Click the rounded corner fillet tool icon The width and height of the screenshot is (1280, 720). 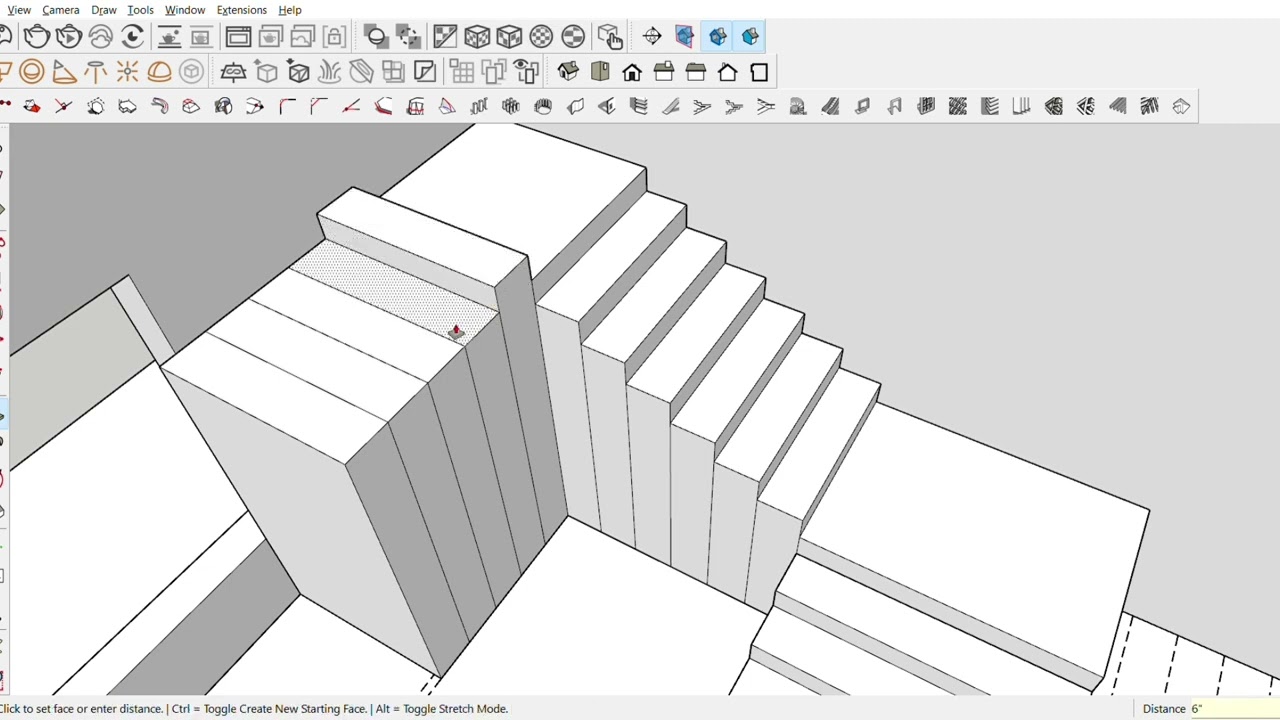pyautogui.click(x=287, y=107)
